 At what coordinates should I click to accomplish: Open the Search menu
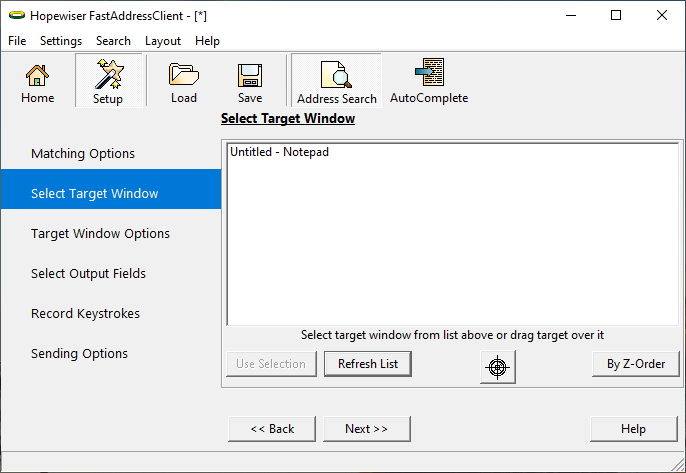(x=113, y=41)
